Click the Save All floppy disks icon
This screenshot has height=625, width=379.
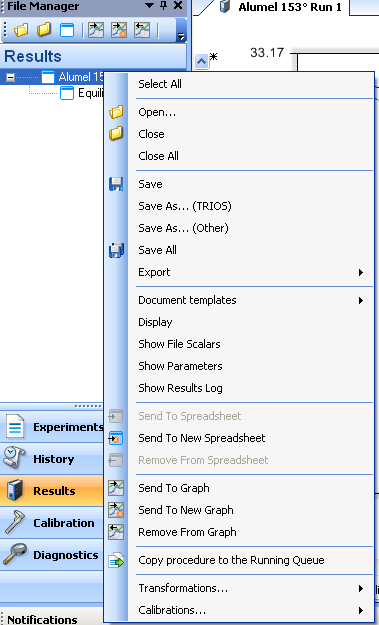(116, 250)
